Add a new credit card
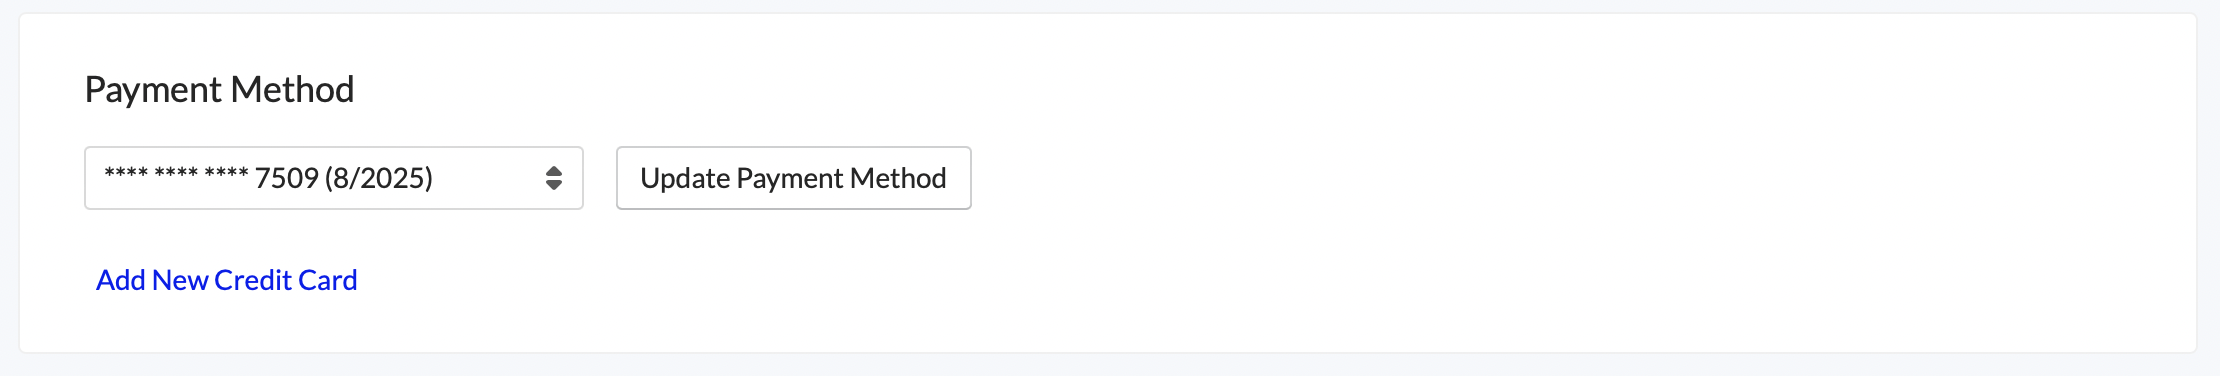2220x376 pixels. coord(227,280)
